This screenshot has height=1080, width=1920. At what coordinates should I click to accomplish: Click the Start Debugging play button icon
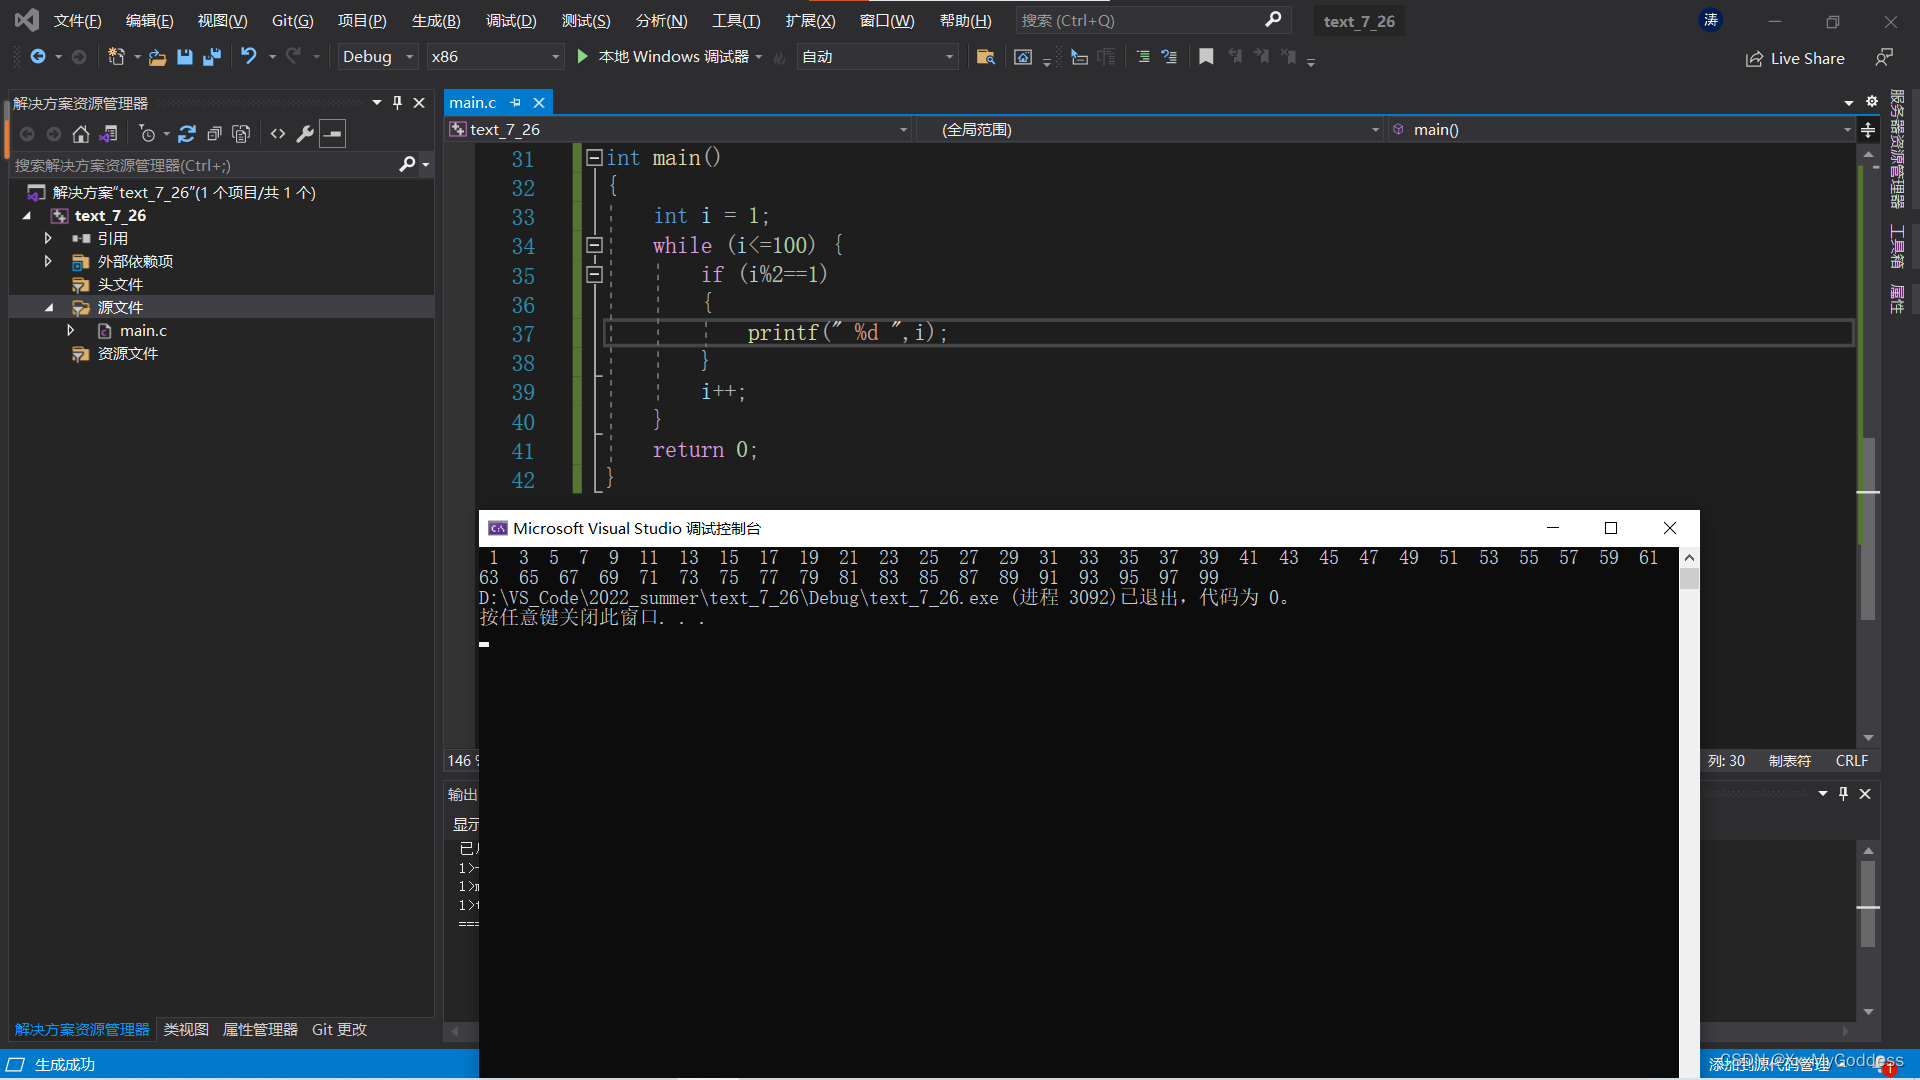pos(582,55)
